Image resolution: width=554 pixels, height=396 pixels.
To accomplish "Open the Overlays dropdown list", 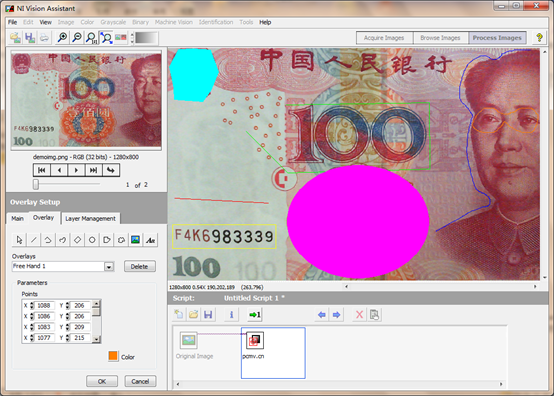I will 109,267.
